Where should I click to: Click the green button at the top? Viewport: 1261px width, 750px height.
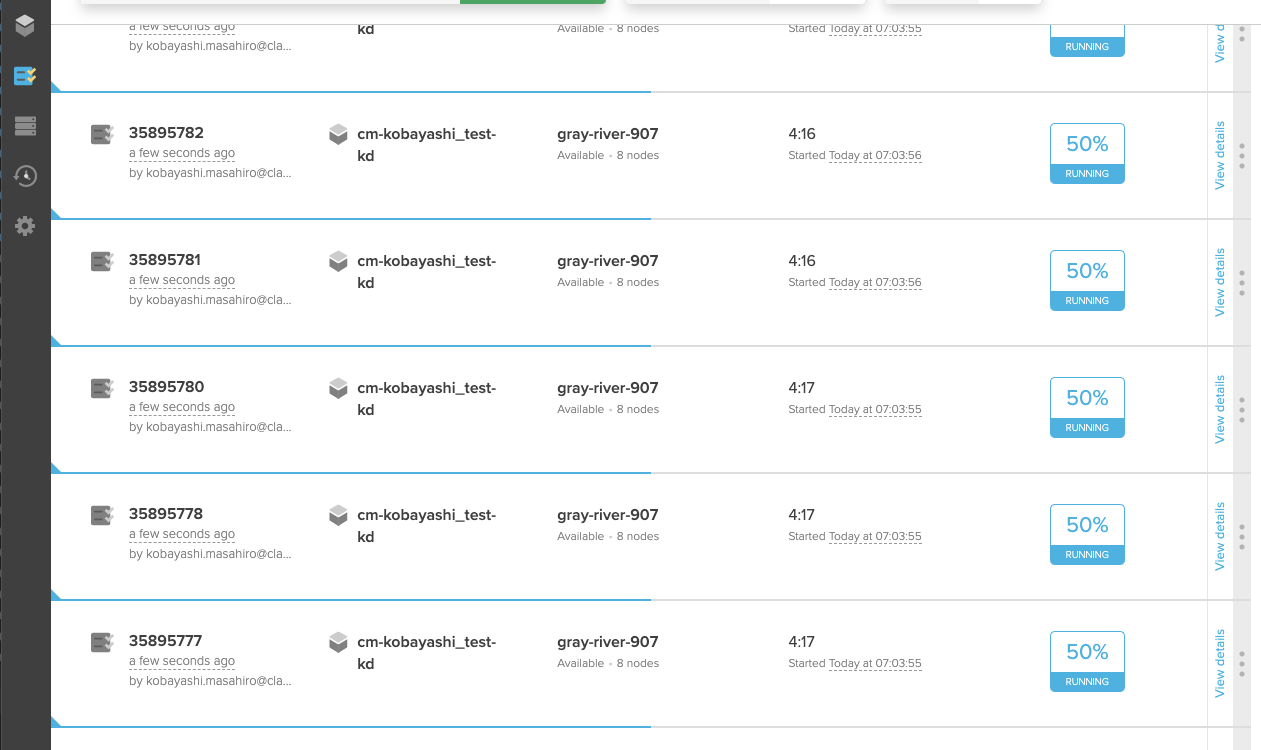point(531,2)
